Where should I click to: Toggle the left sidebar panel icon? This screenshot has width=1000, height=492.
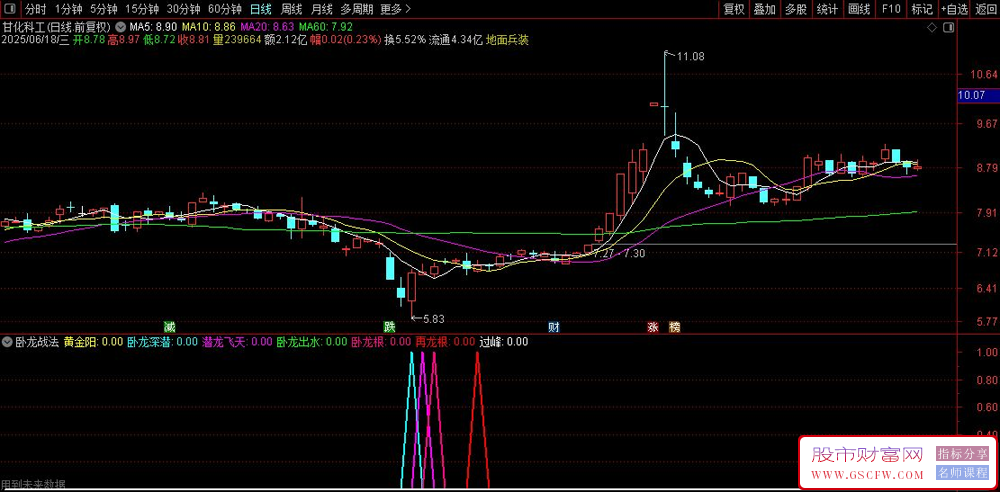11,9
